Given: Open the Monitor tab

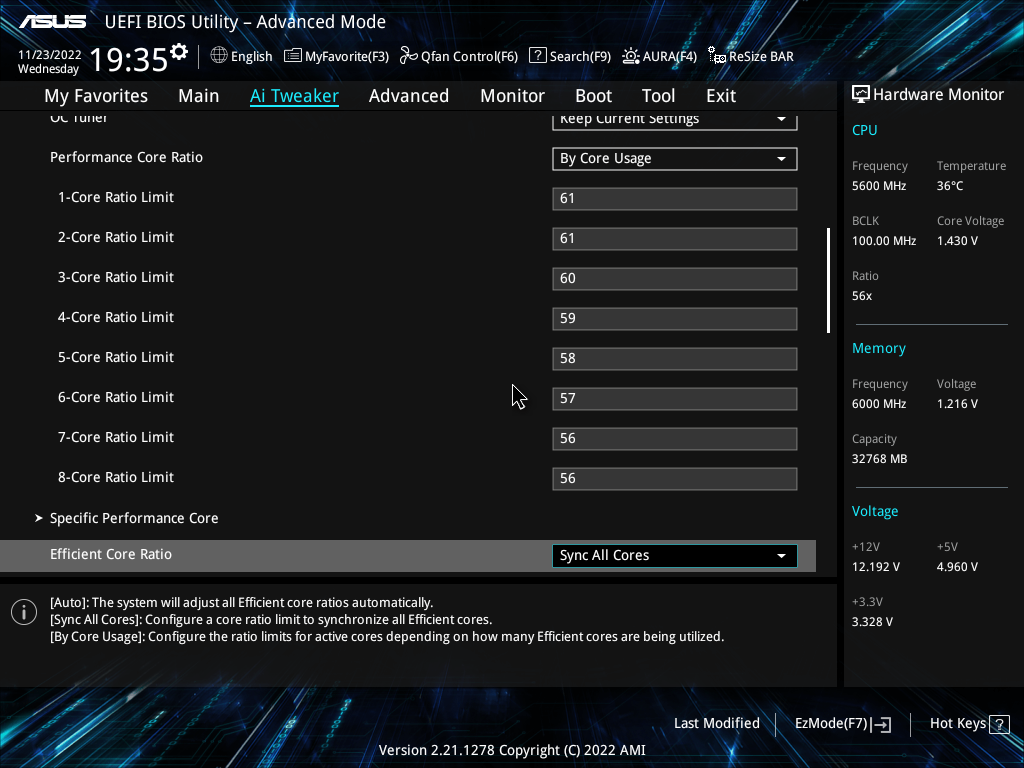Looking at the screenshot, I should 512,96.
